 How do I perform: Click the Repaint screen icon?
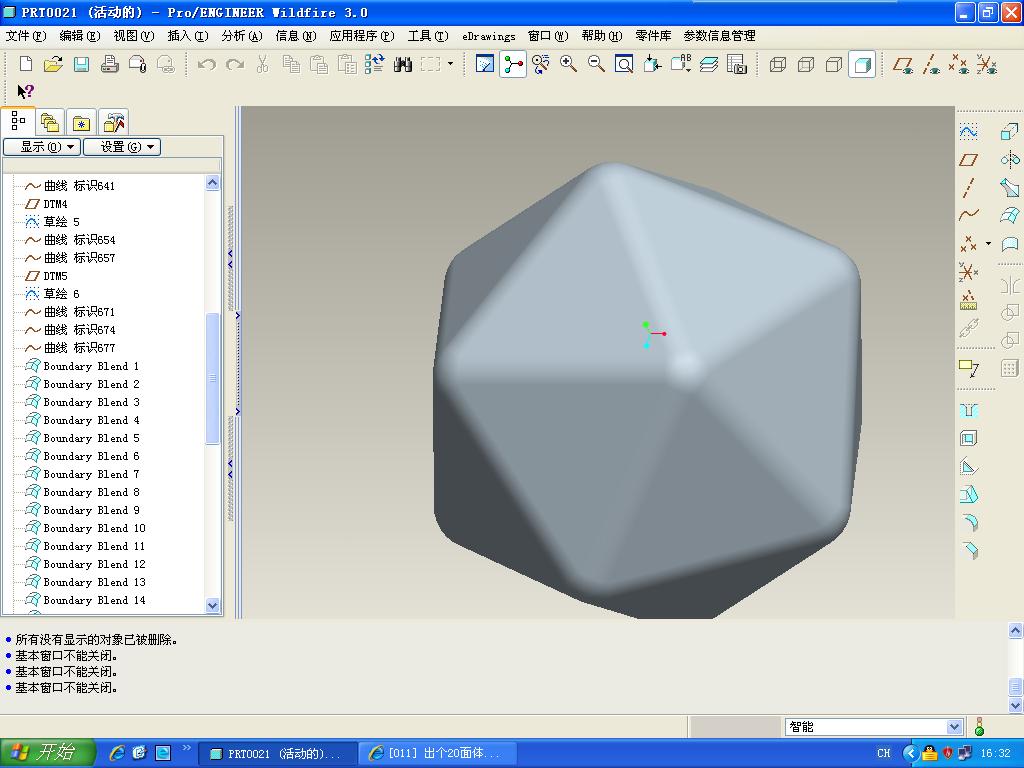point(485,64)
